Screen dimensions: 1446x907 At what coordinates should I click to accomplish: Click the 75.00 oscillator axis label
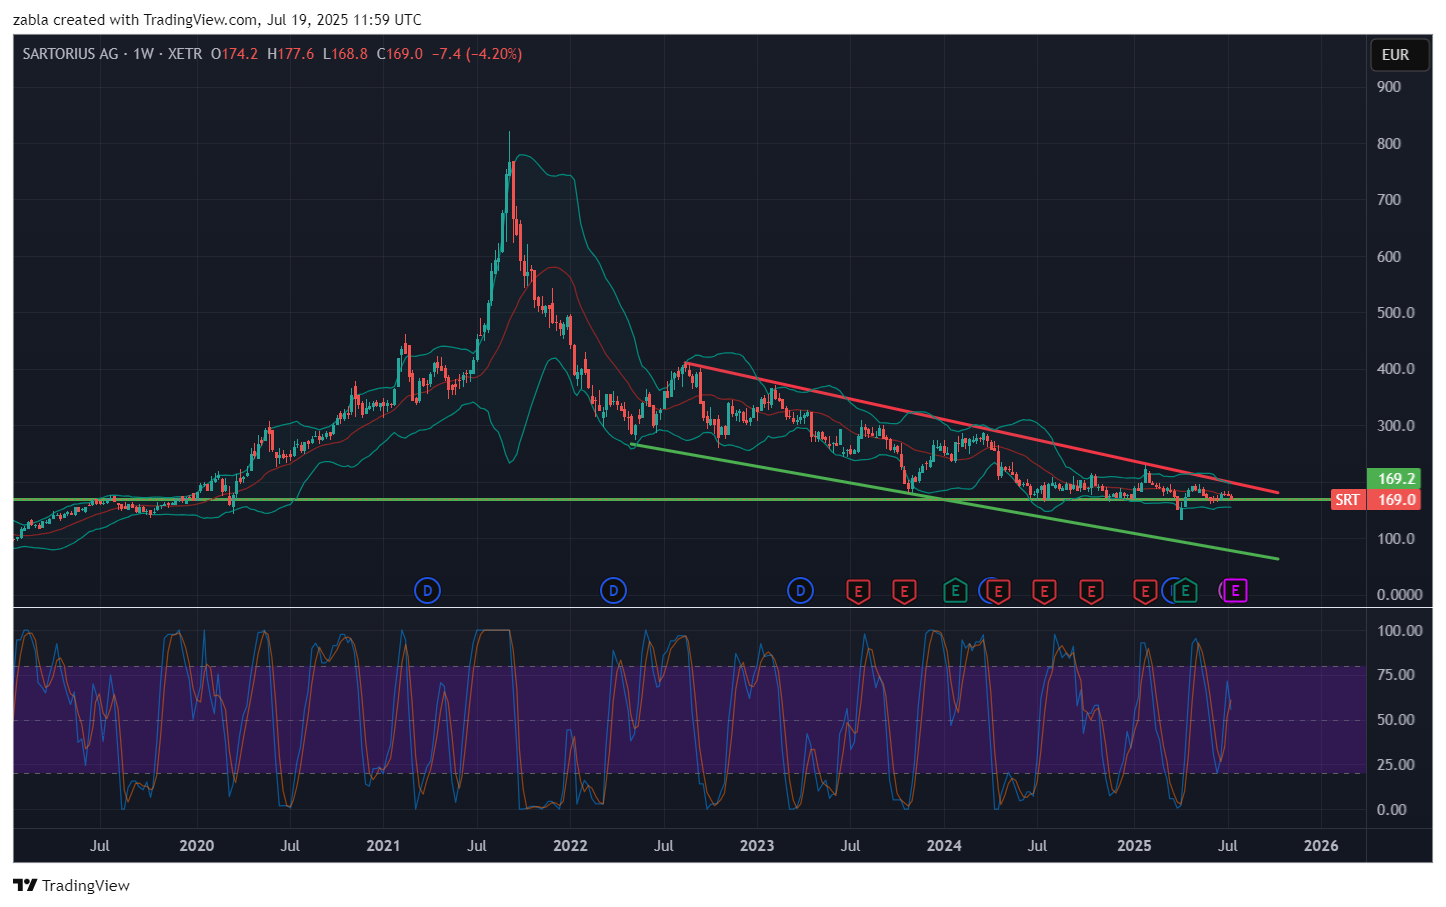(x=1396, y=675)
